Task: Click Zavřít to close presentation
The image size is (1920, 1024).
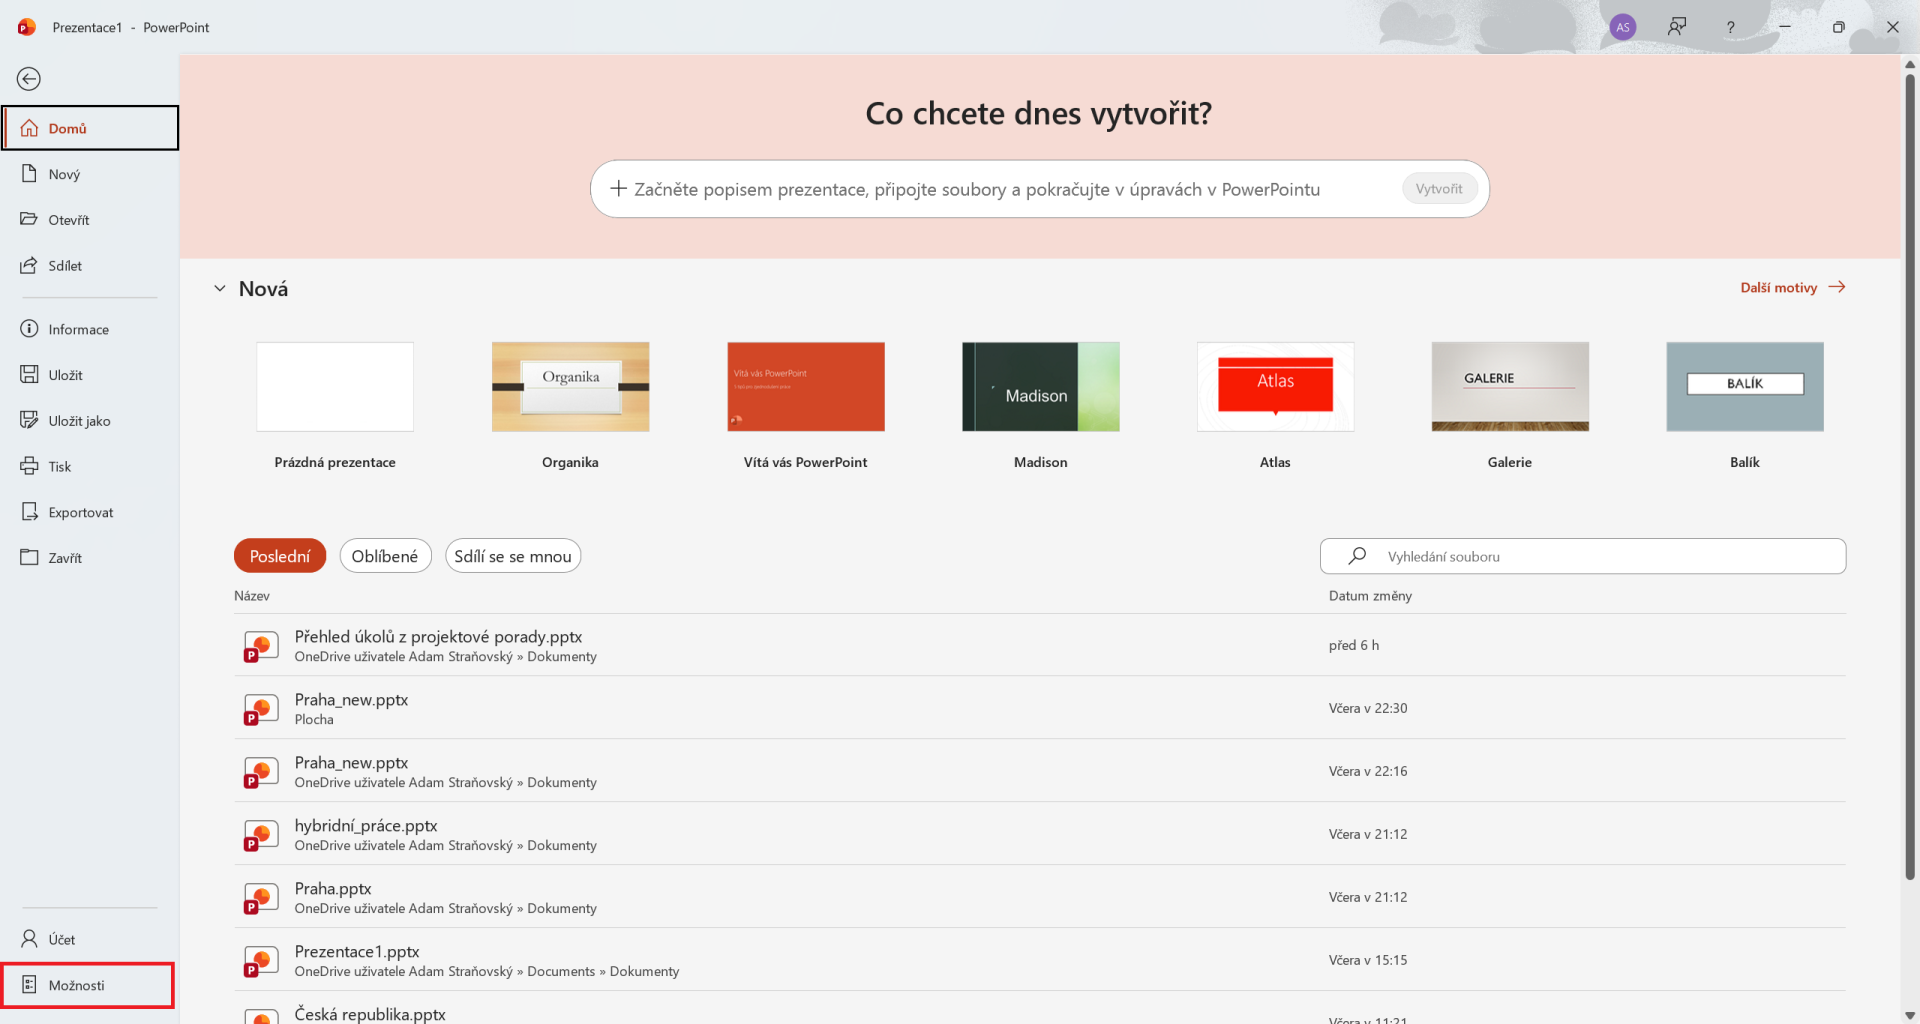Action: click(90, 558)
